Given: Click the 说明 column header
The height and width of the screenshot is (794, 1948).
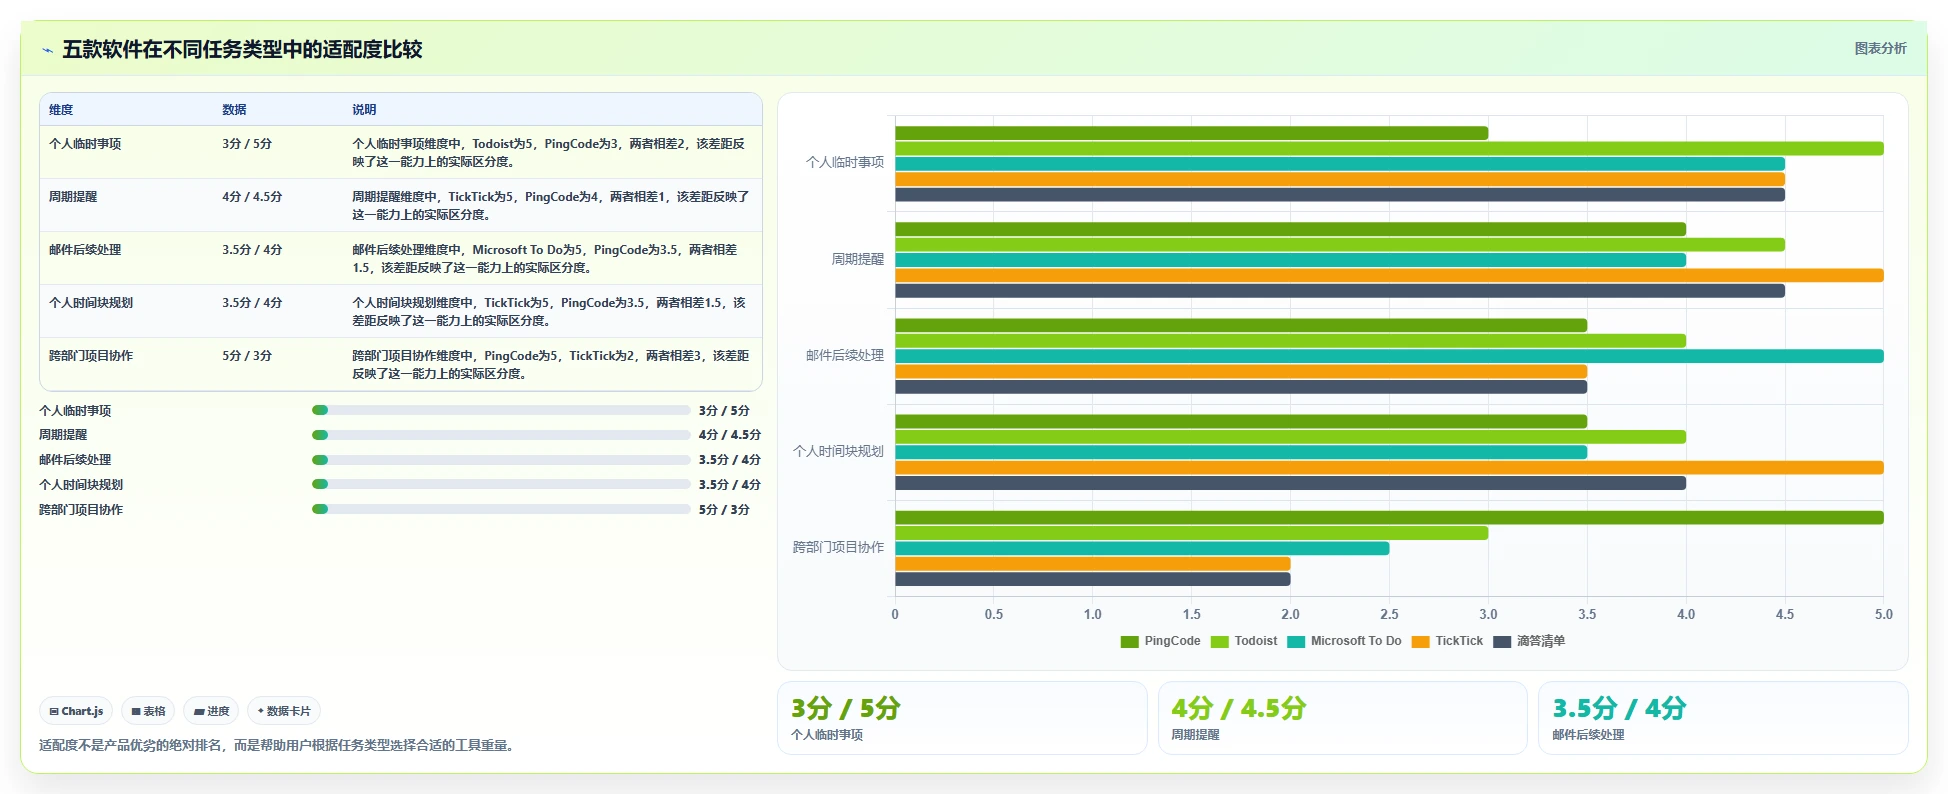Looking at the screenshot, I should pyautogui.click(x=364, y=110).
